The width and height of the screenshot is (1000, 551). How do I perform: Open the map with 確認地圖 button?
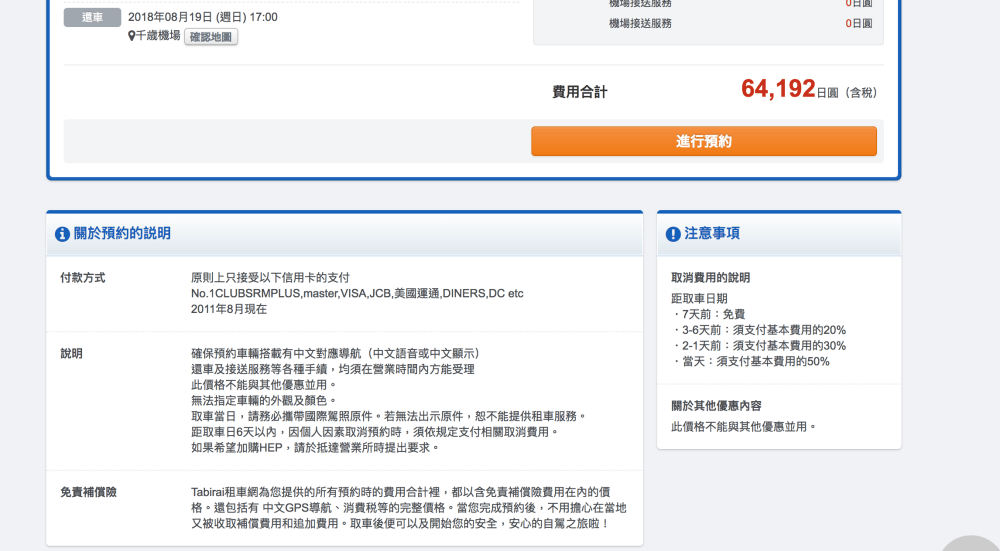pyautogui.click(x=211, y=37)
